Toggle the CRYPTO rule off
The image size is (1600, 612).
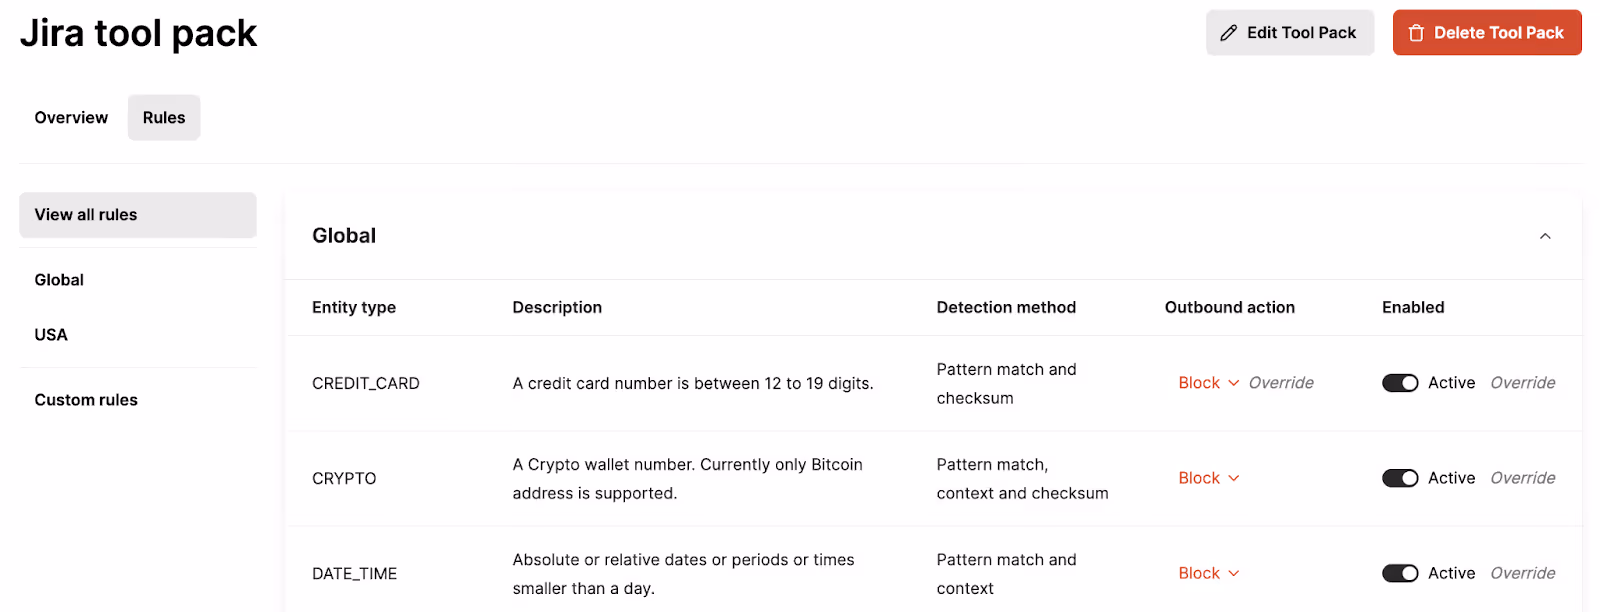1400,478
